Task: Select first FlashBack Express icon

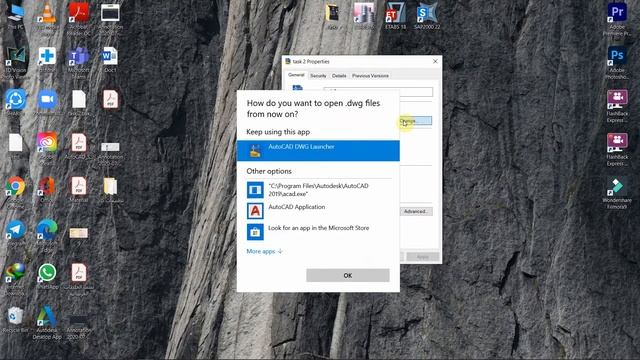Action: (617, 106)
